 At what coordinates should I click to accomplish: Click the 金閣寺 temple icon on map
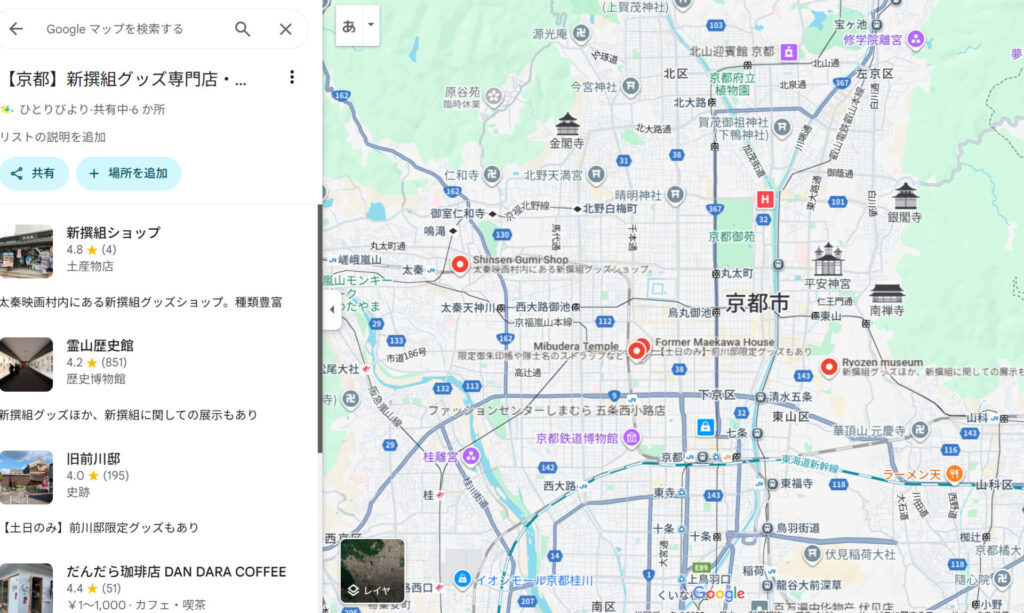point(567,123)
